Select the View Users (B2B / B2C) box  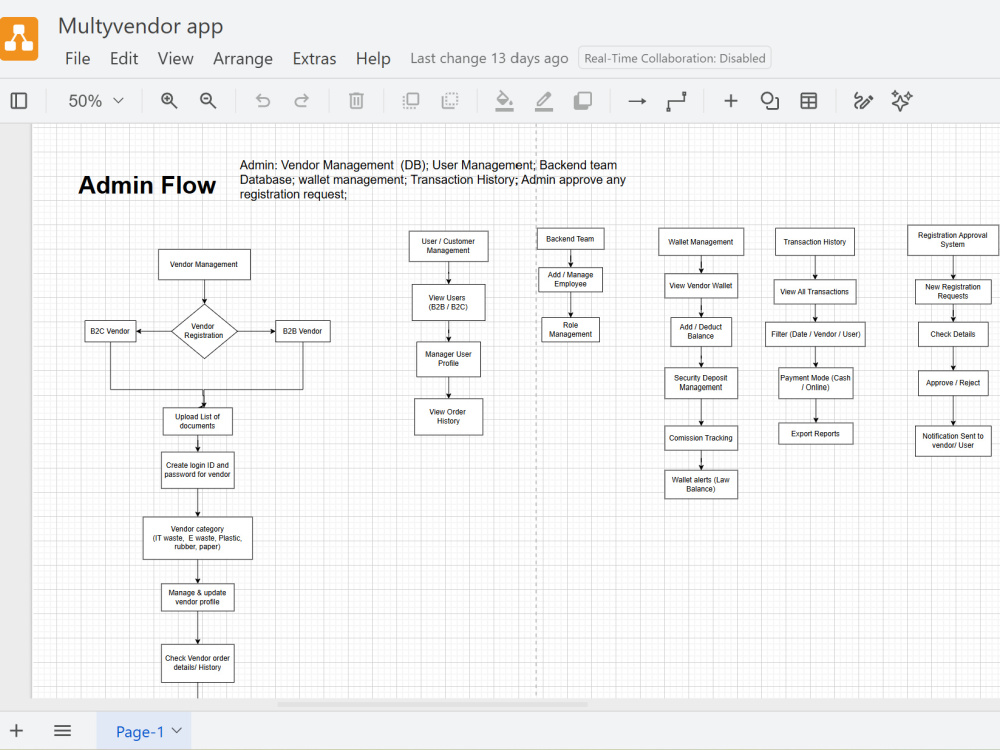click(448, 302)
